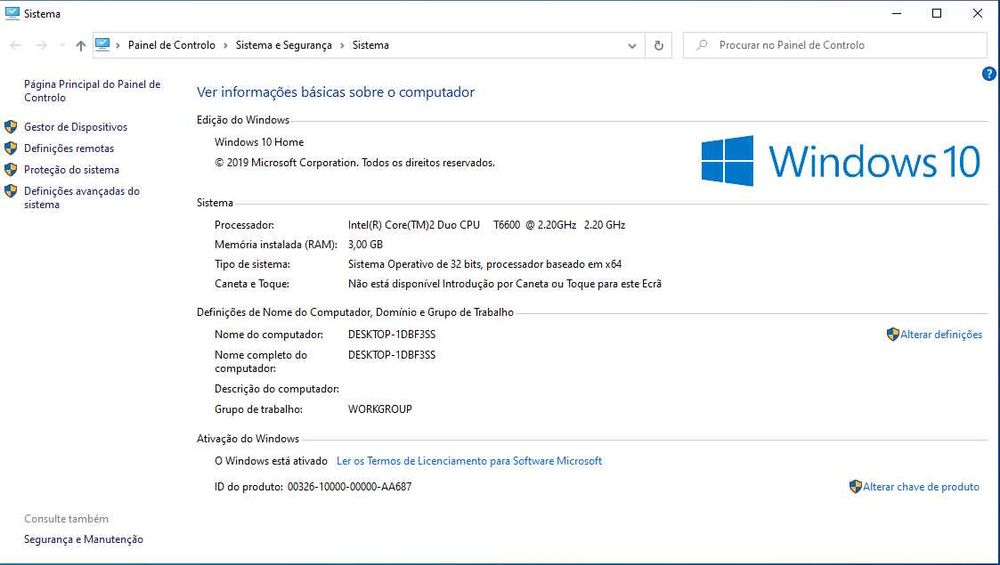The height and width of the screenshot is (565, 1000).
Task: Click the Forward arrow navigation button
Action: (x=41, y=45)
